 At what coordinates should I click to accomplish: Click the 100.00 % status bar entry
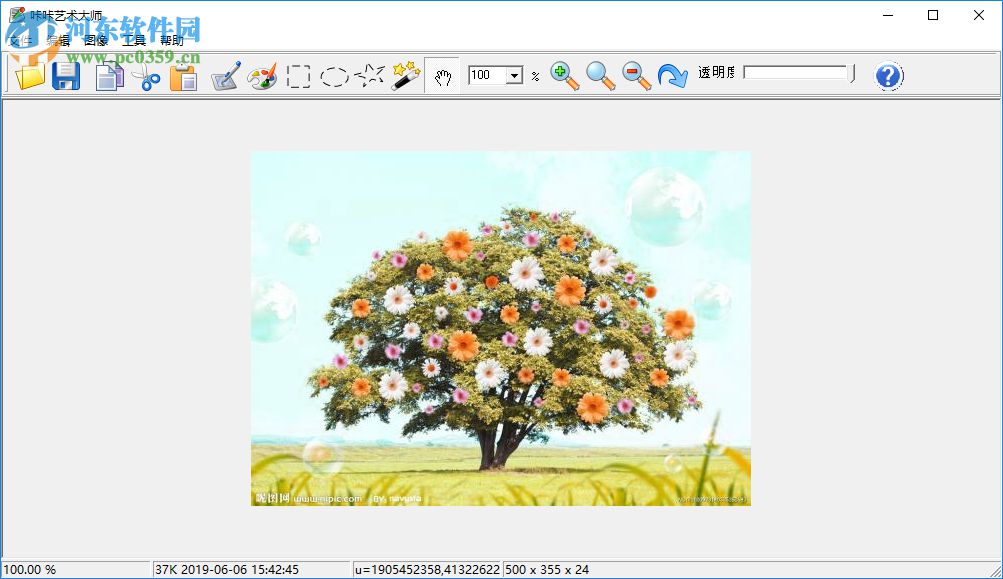[x=29, y=569]
